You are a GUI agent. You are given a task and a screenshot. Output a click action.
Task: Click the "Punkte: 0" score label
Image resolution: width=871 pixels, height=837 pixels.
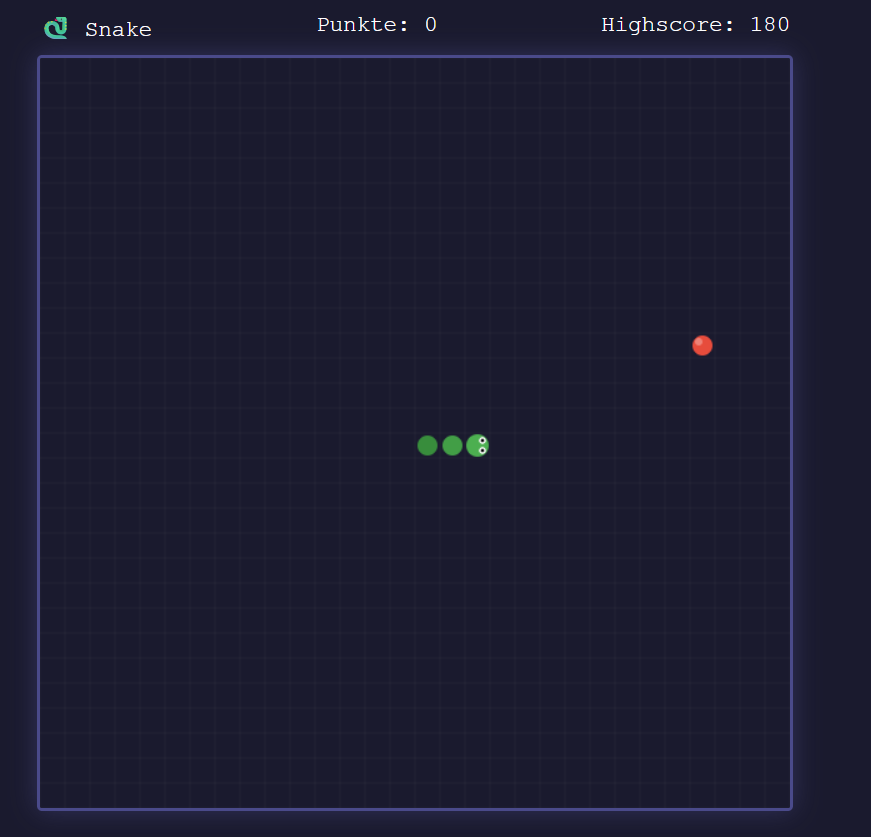coord(377,24)
